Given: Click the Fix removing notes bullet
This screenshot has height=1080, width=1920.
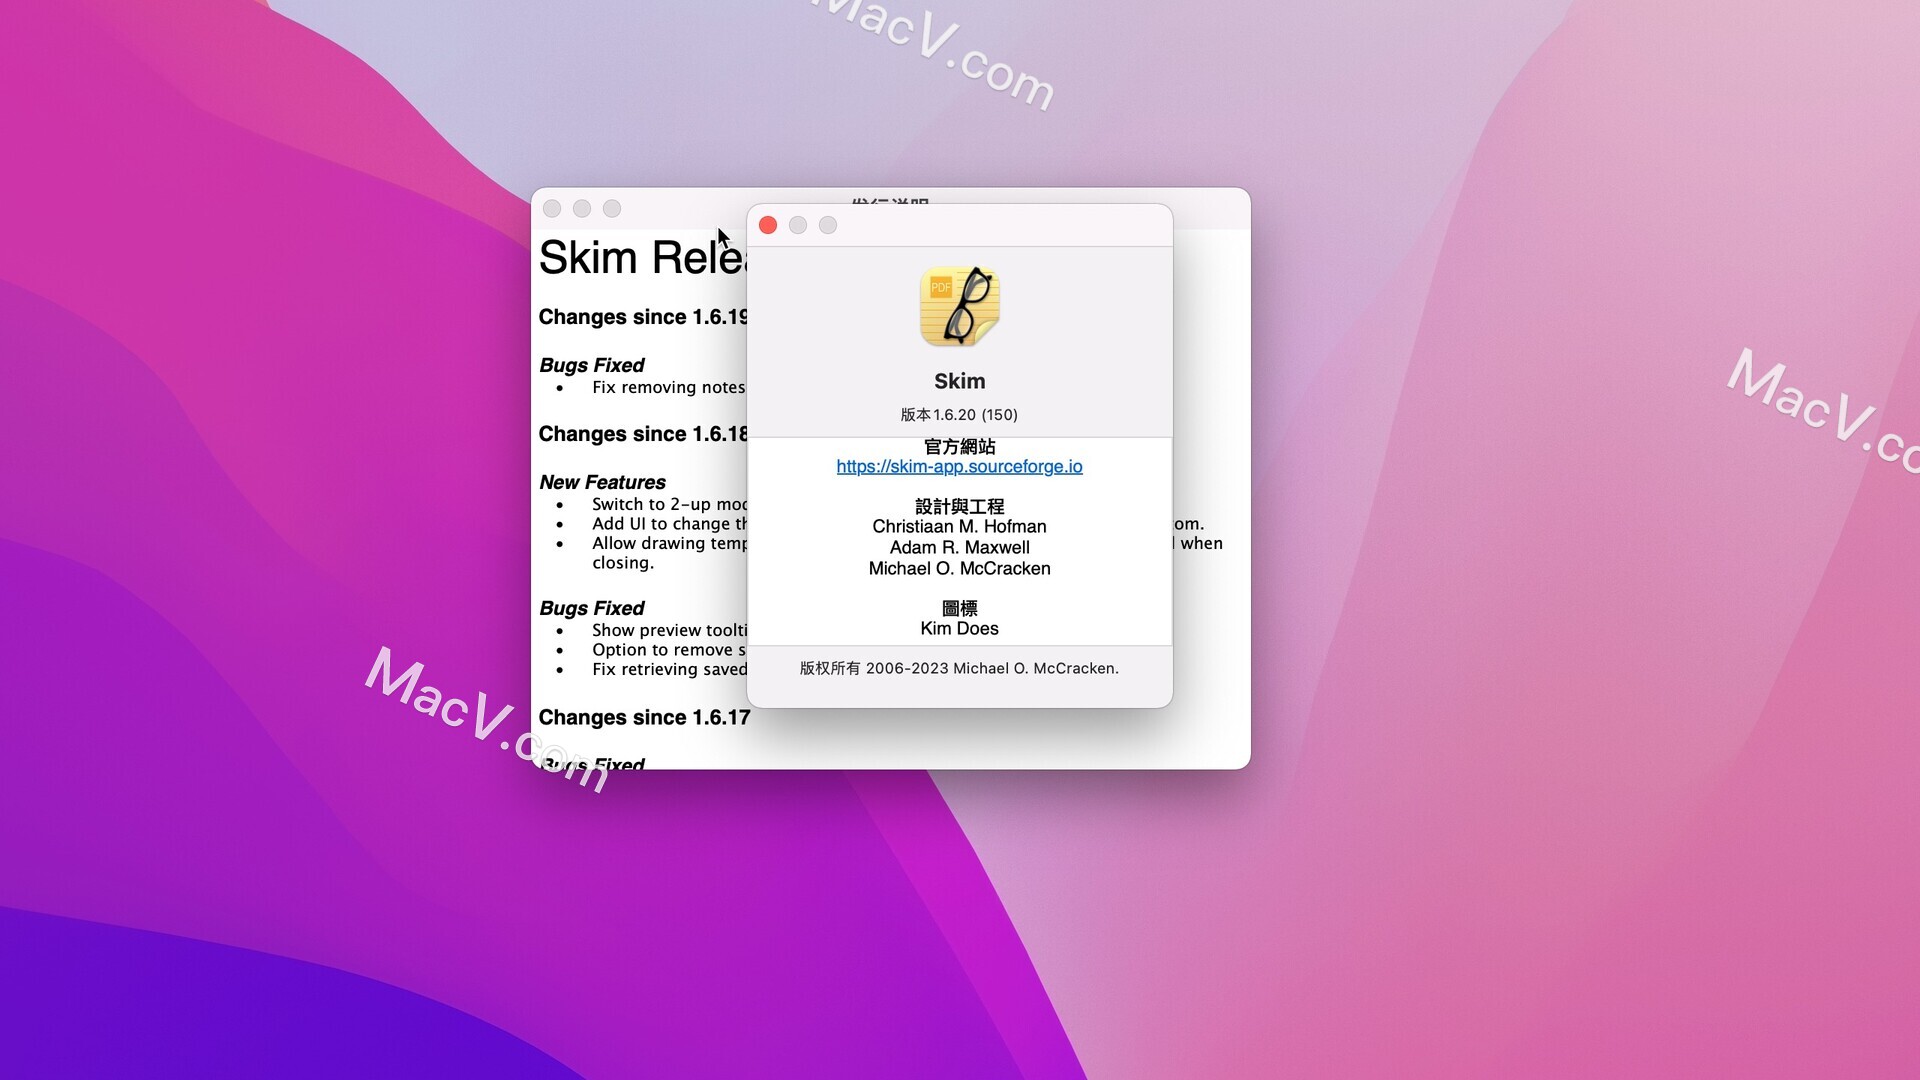Looking at the screenshot, I should tap(668, 387).
